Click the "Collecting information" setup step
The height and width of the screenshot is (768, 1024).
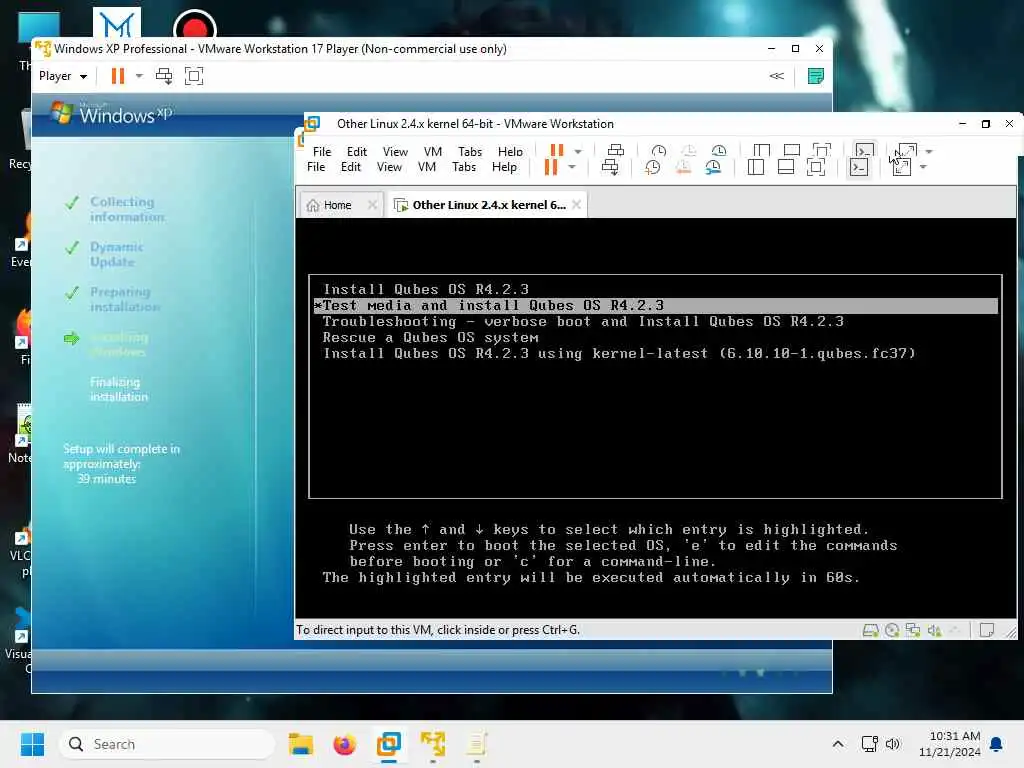point(127,209)
